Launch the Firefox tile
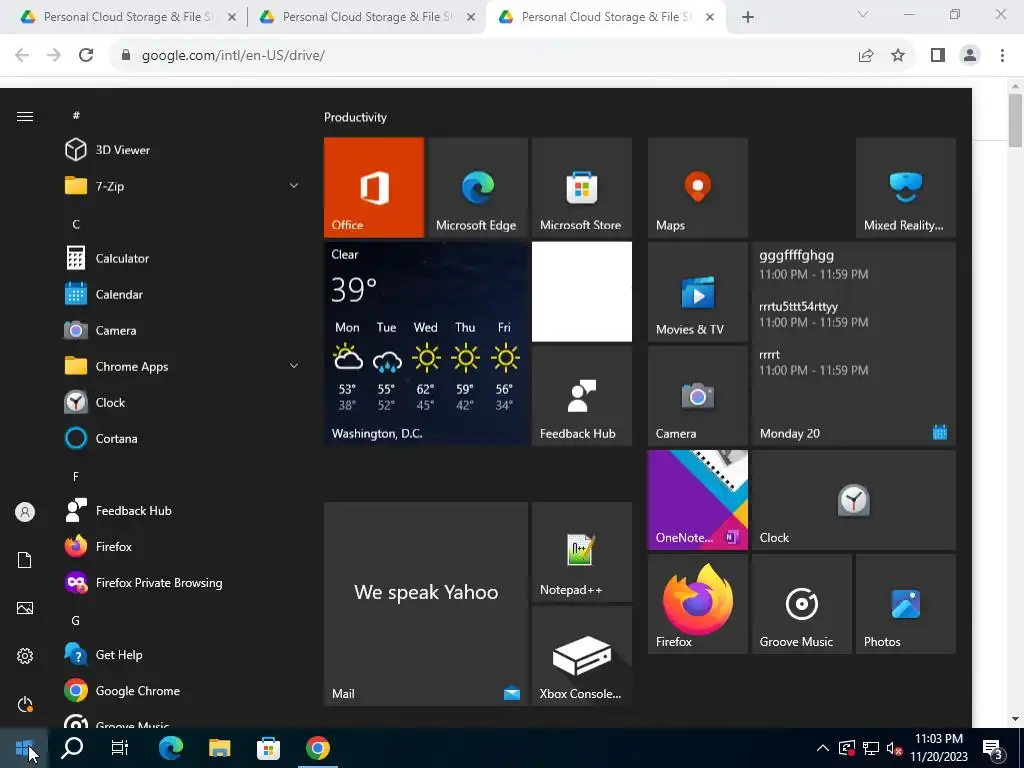The width and height of the screenshot is (1024, 768). pyautogui.click(x=697, y=603)
